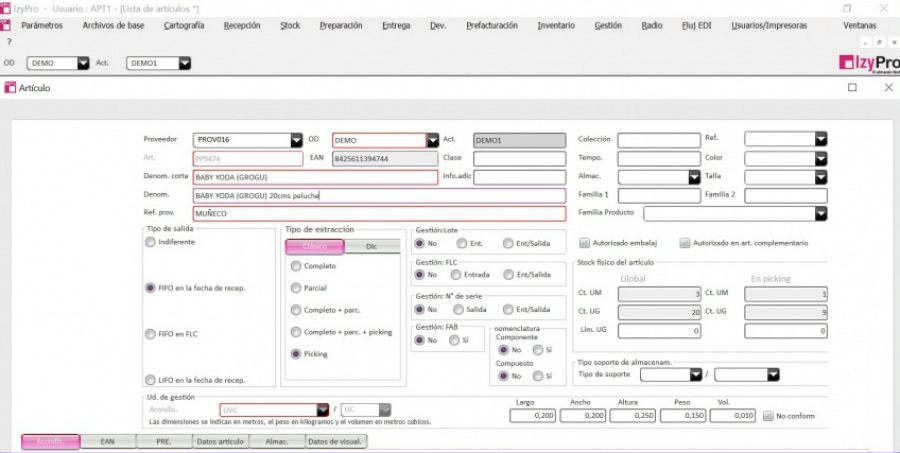
Task: Select Completo extraction type
Action: tap(296, 266)
